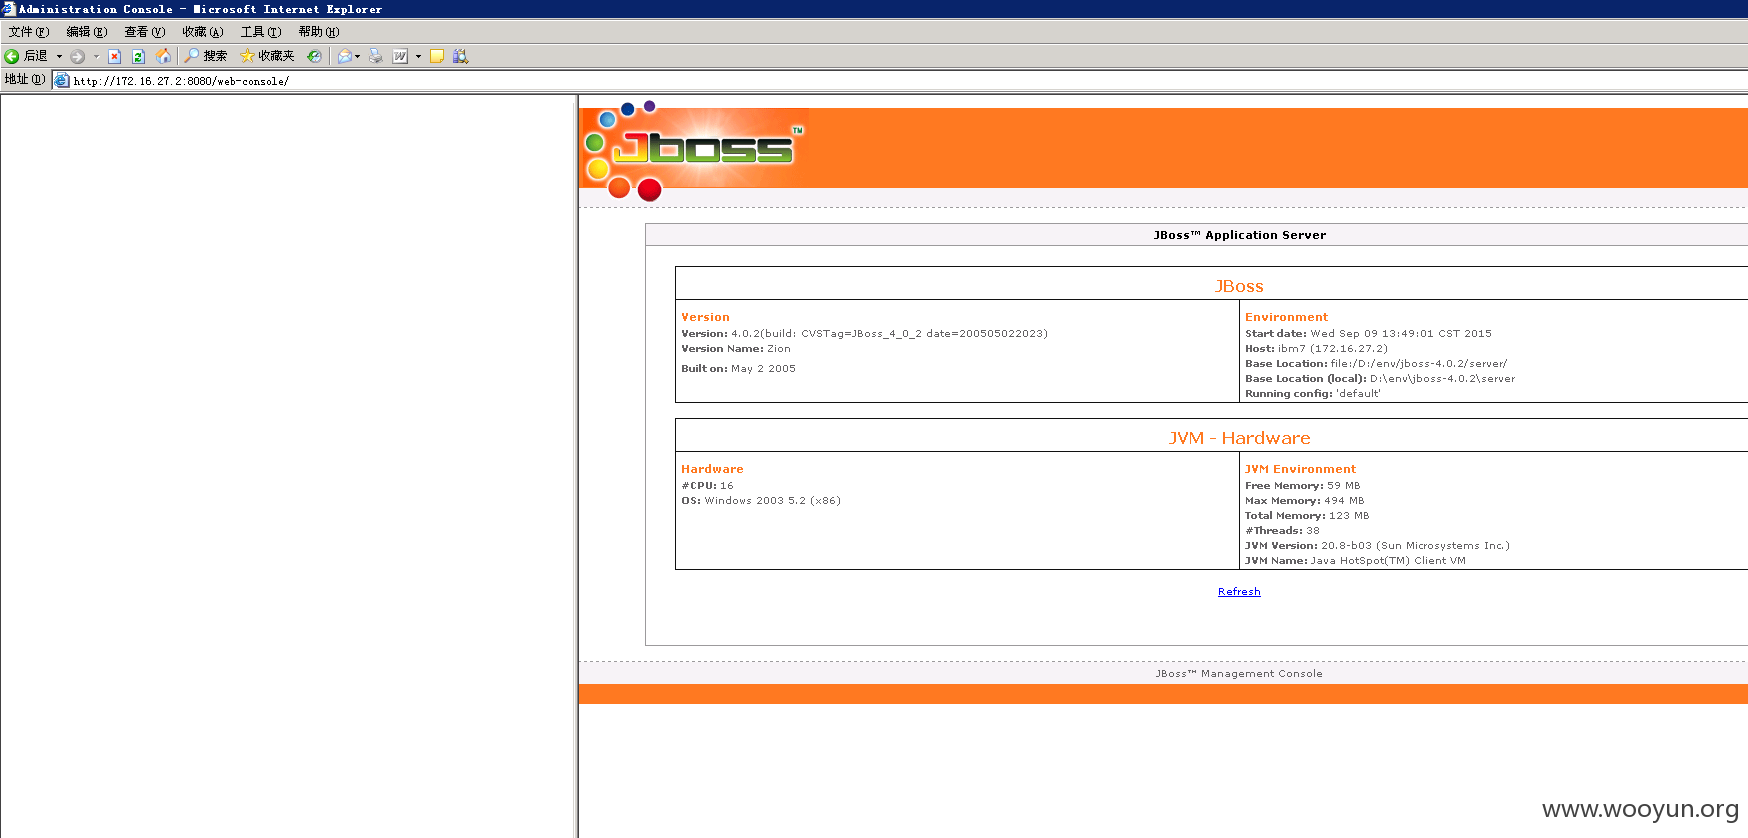The image size is (1748, 838).
Task: Click the 'JVM - Hardware' table title
Action: tap(1239, 438)
